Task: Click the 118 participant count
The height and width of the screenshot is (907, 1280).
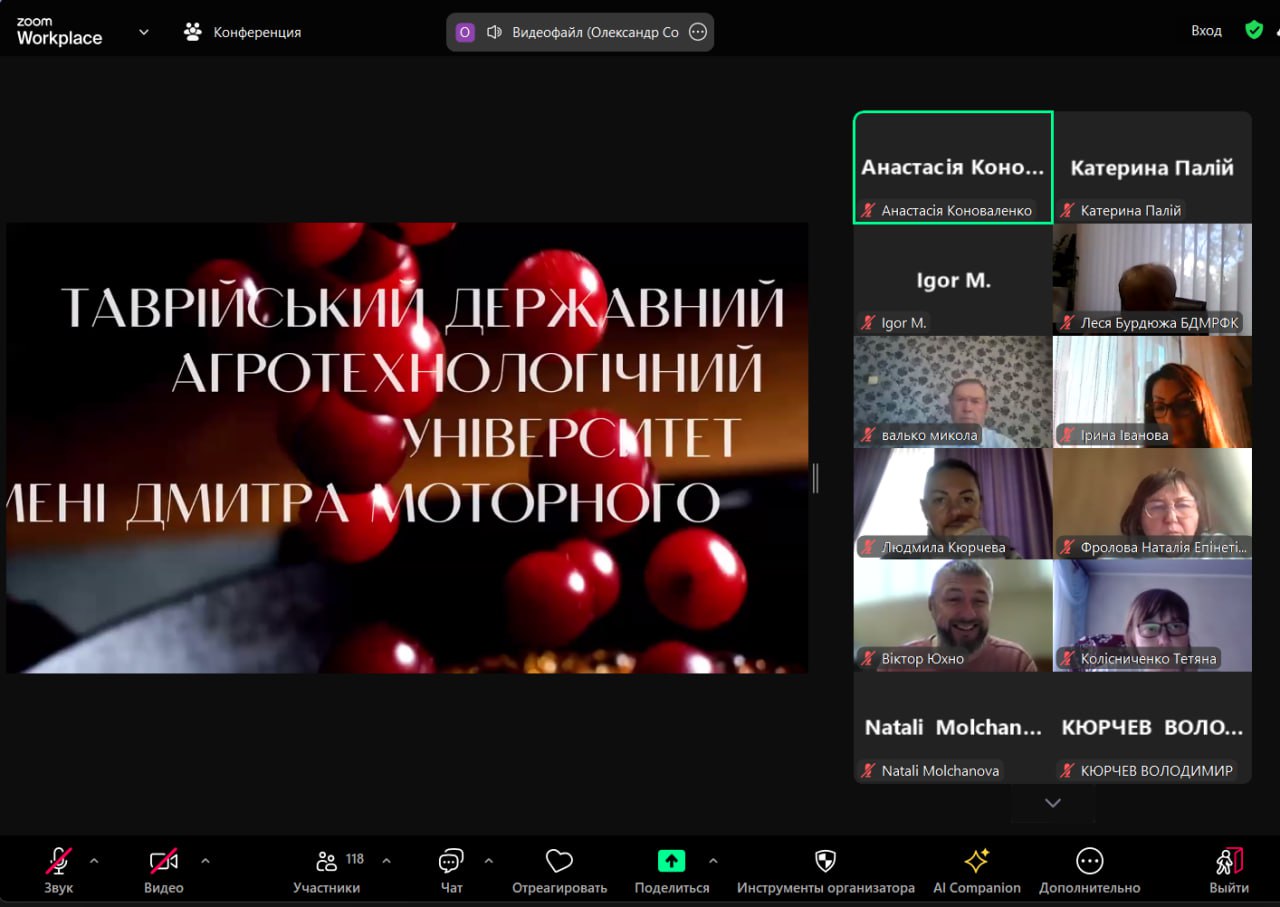Action: coord(355,859)
